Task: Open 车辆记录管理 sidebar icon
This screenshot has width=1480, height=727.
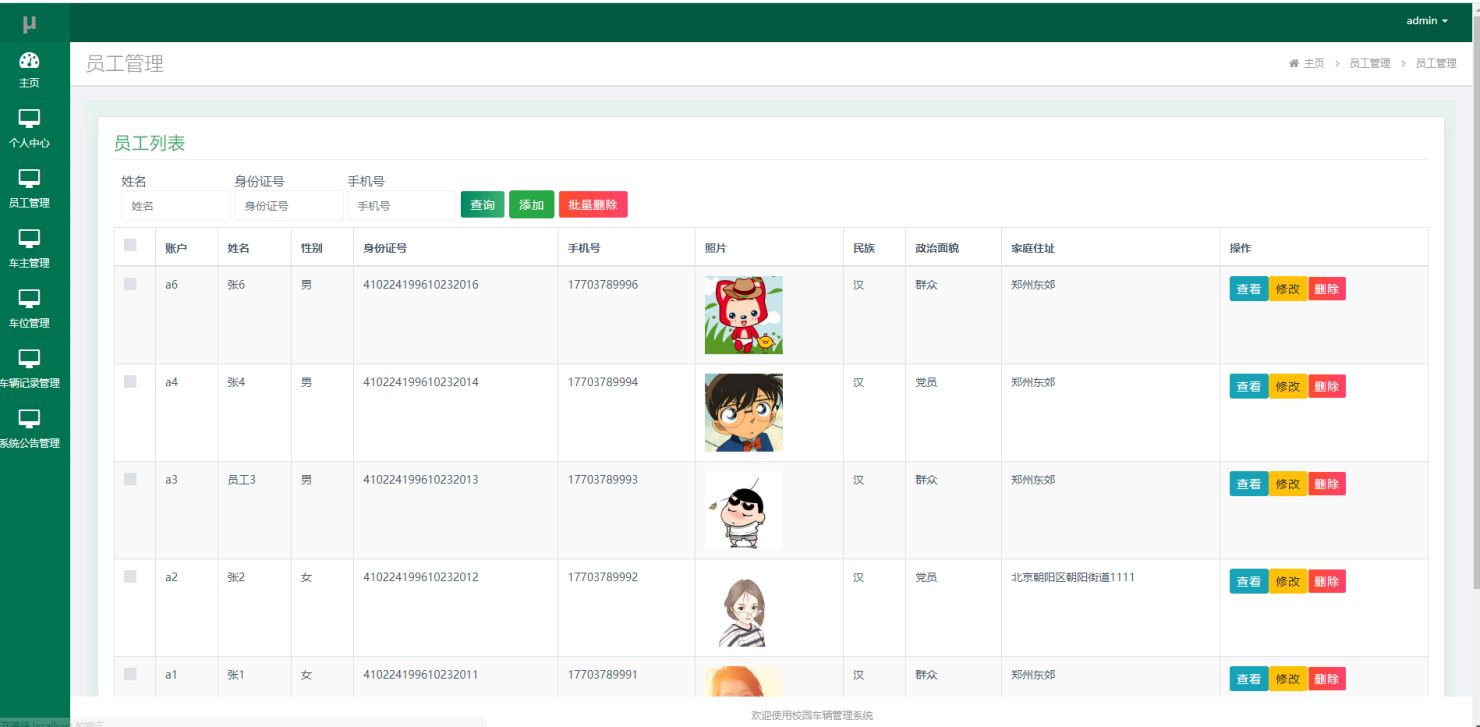Action: click(x=29, y=359)
